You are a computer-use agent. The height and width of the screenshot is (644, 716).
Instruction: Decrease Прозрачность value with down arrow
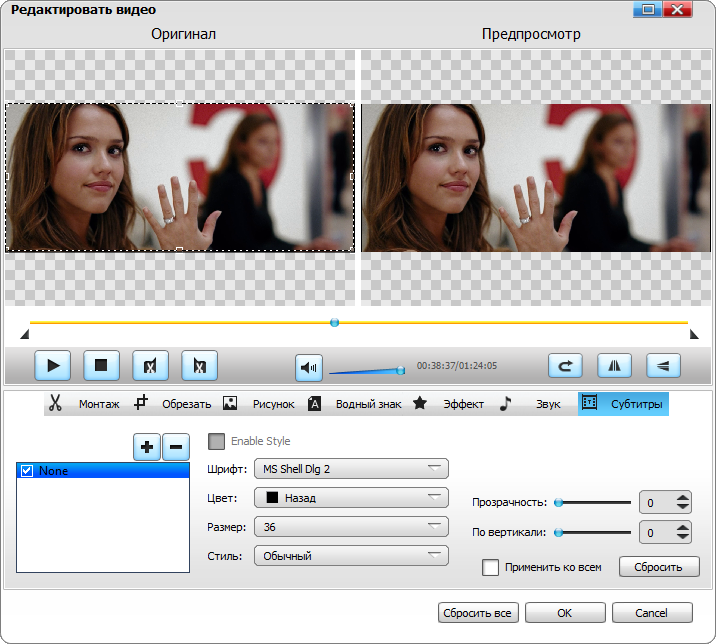683,507
